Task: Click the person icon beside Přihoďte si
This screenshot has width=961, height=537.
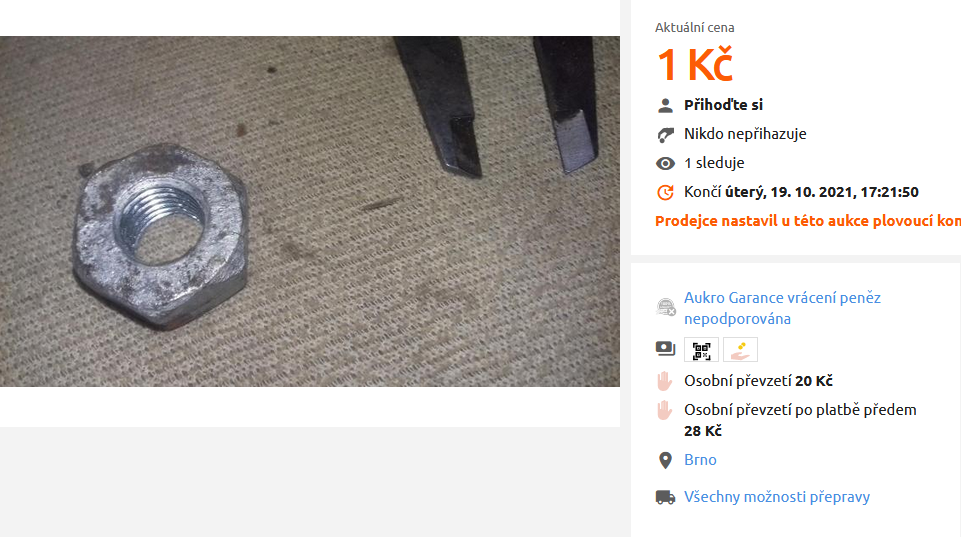Action: pos(665,105)
